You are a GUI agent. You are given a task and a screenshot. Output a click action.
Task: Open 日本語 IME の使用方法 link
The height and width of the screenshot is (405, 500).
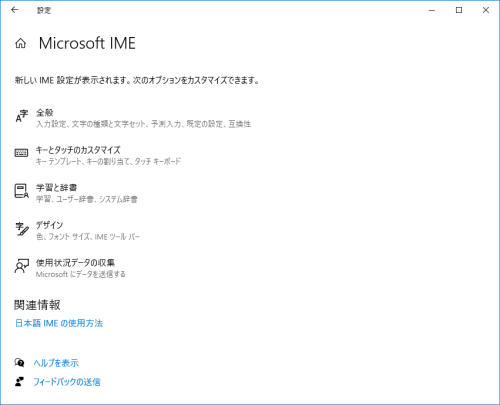[59, 323]
